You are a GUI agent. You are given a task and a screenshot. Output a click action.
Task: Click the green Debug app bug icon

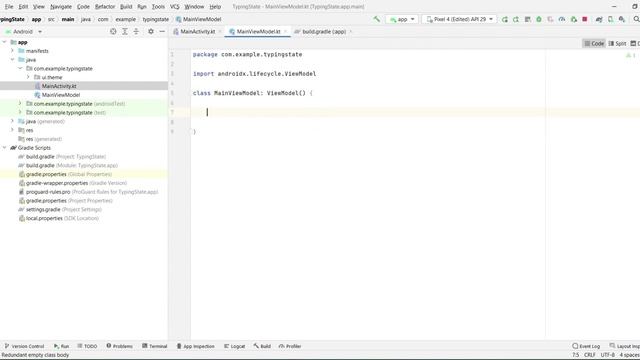click(539, 19)
